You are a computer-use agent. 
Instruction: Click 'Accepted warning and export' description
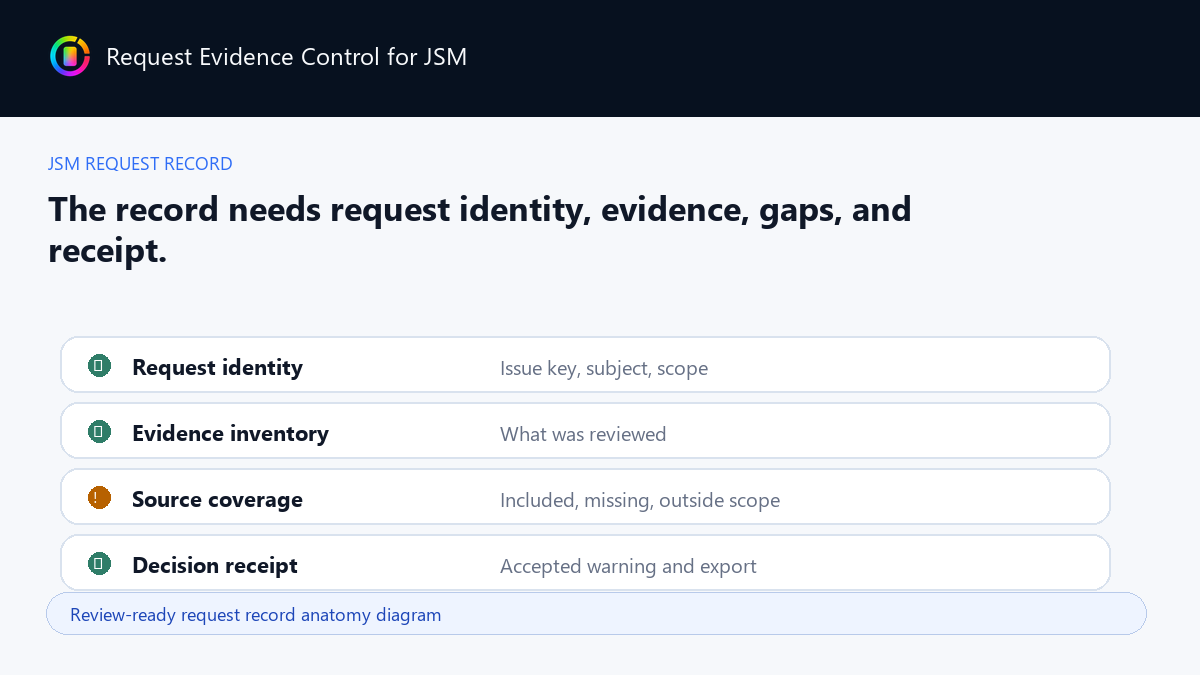click(628, 566)
